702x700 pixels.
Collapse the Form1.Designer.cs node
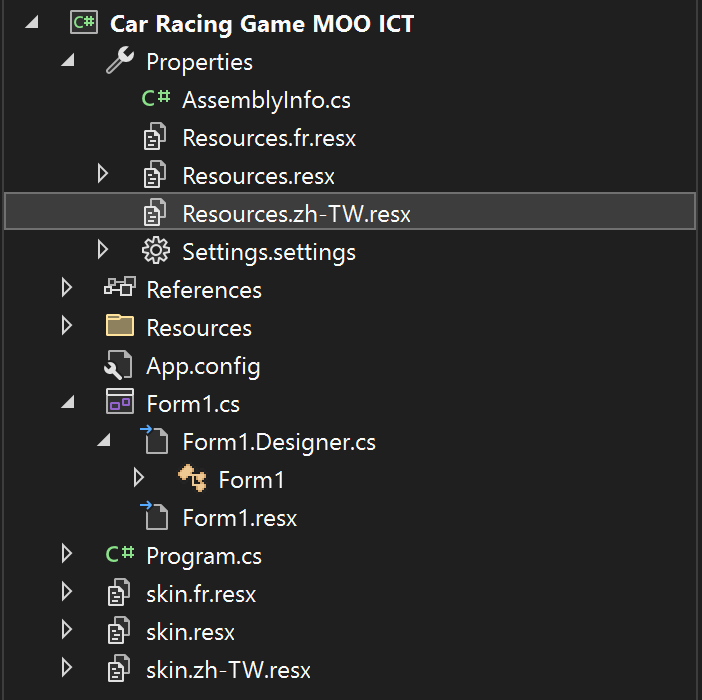point(103,441)
